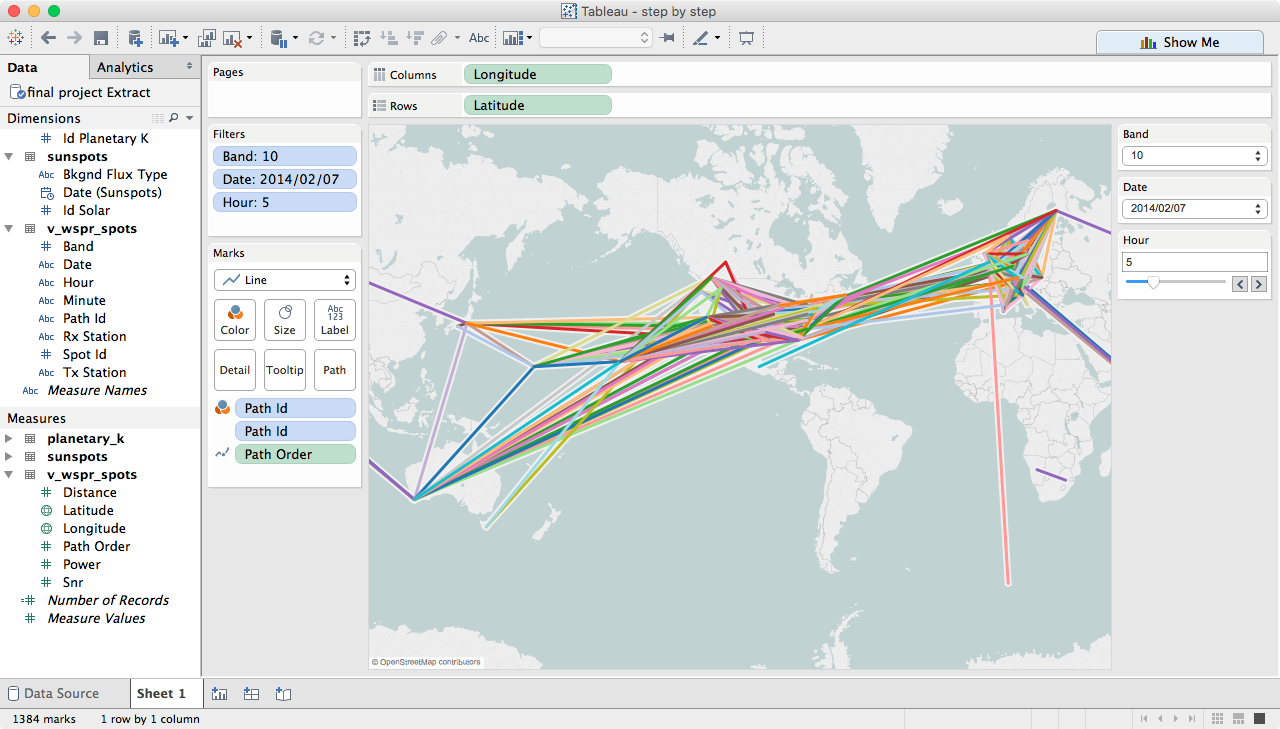Click the Fix Axes pin icon
1280x729 pixels.
667,38
